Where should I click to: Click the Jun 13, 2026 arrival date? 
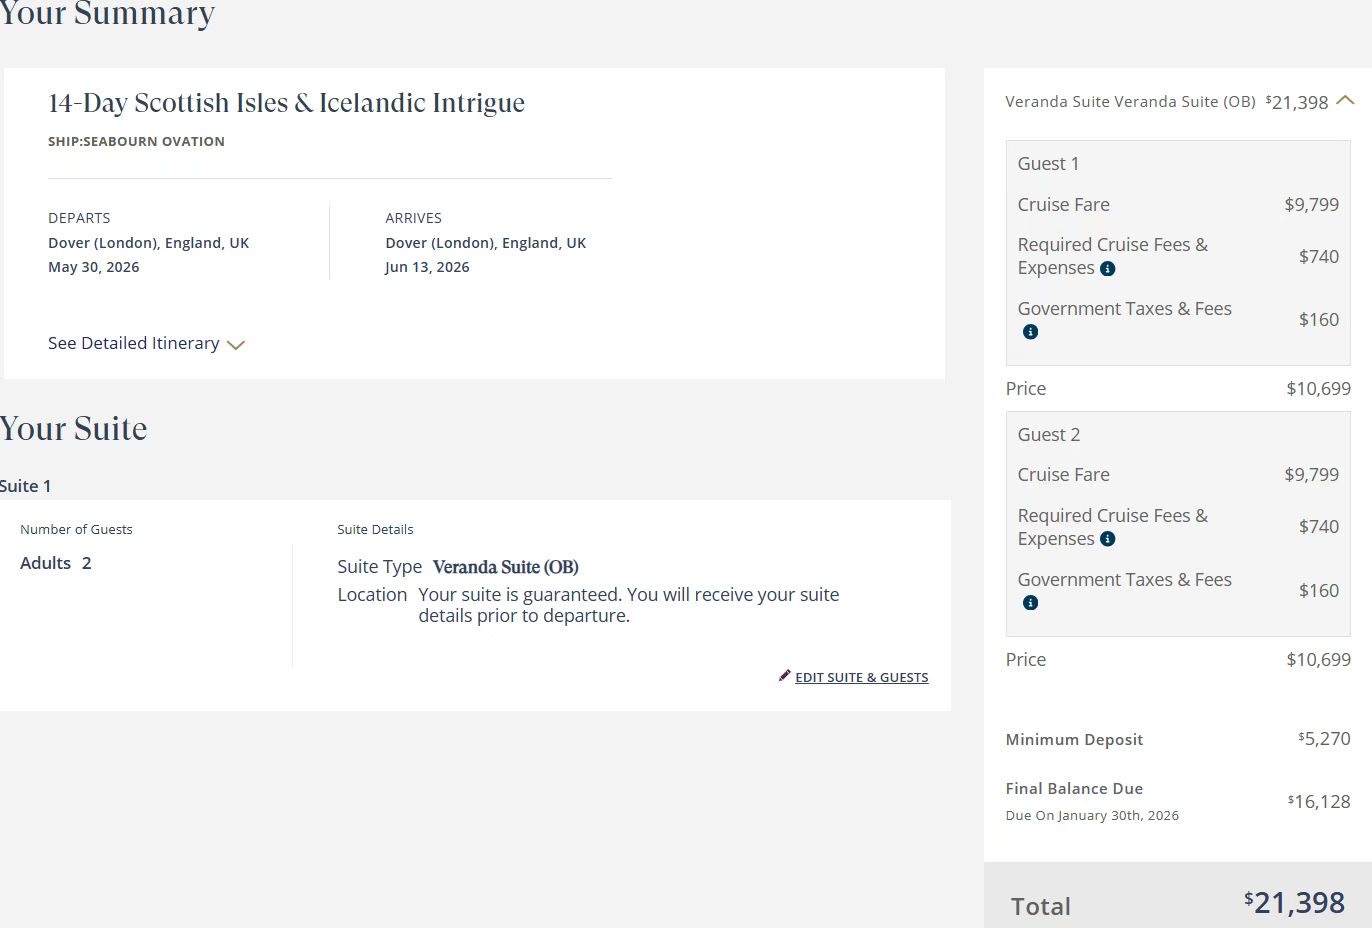tap(427, 267)
